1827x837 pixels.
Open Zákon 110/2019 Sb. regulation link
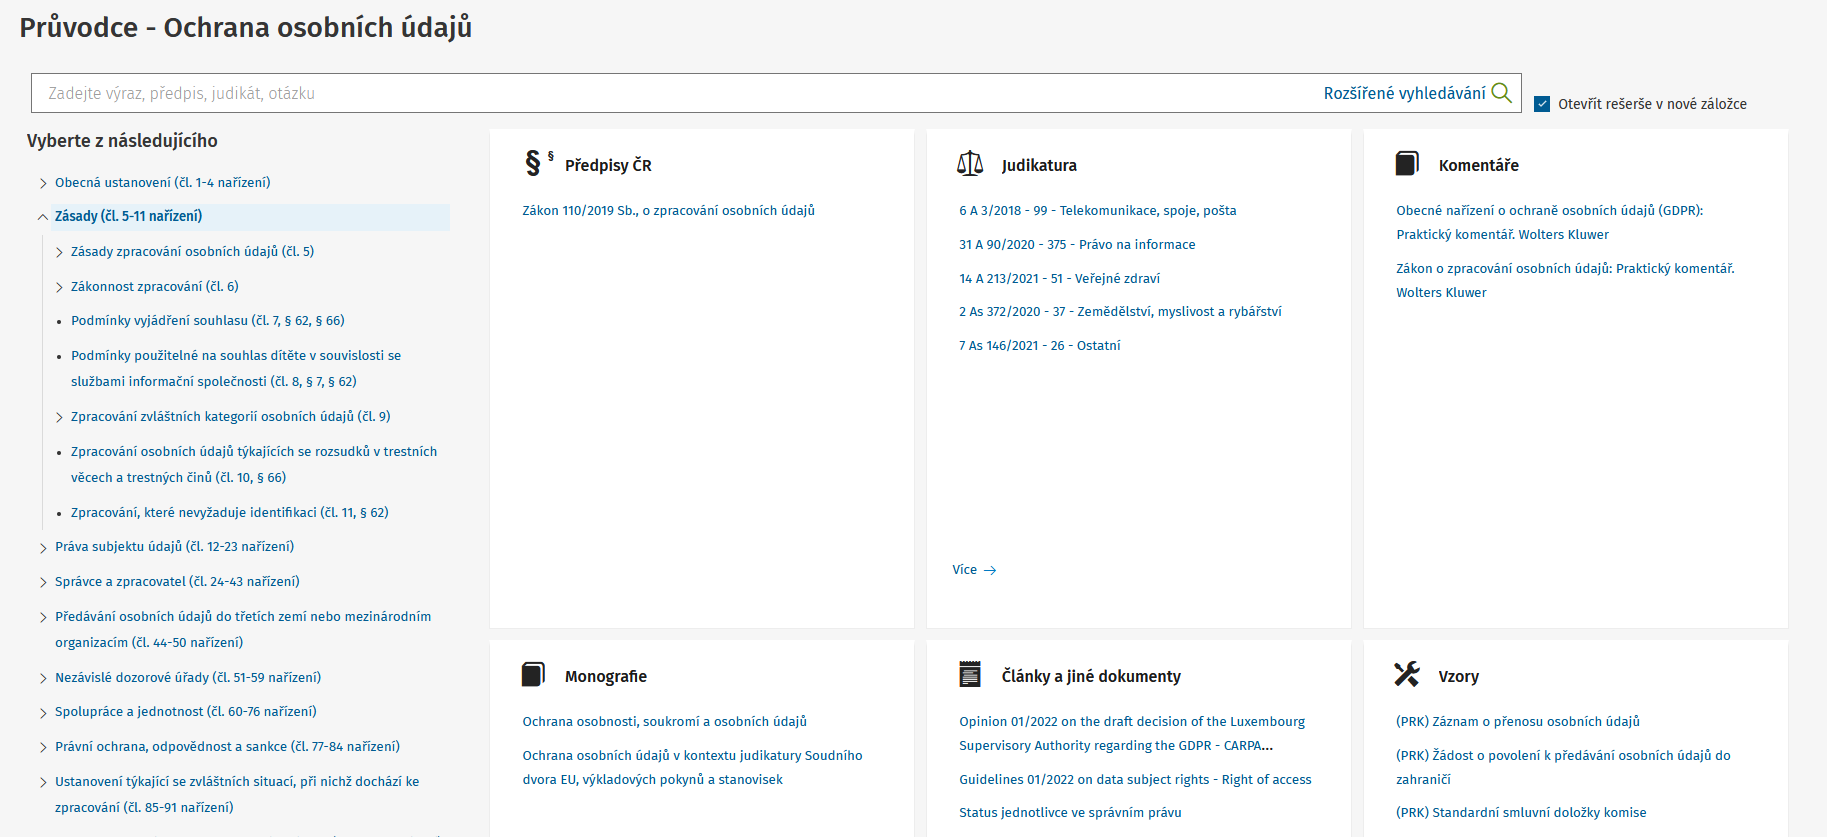click(x=668, y=211)
